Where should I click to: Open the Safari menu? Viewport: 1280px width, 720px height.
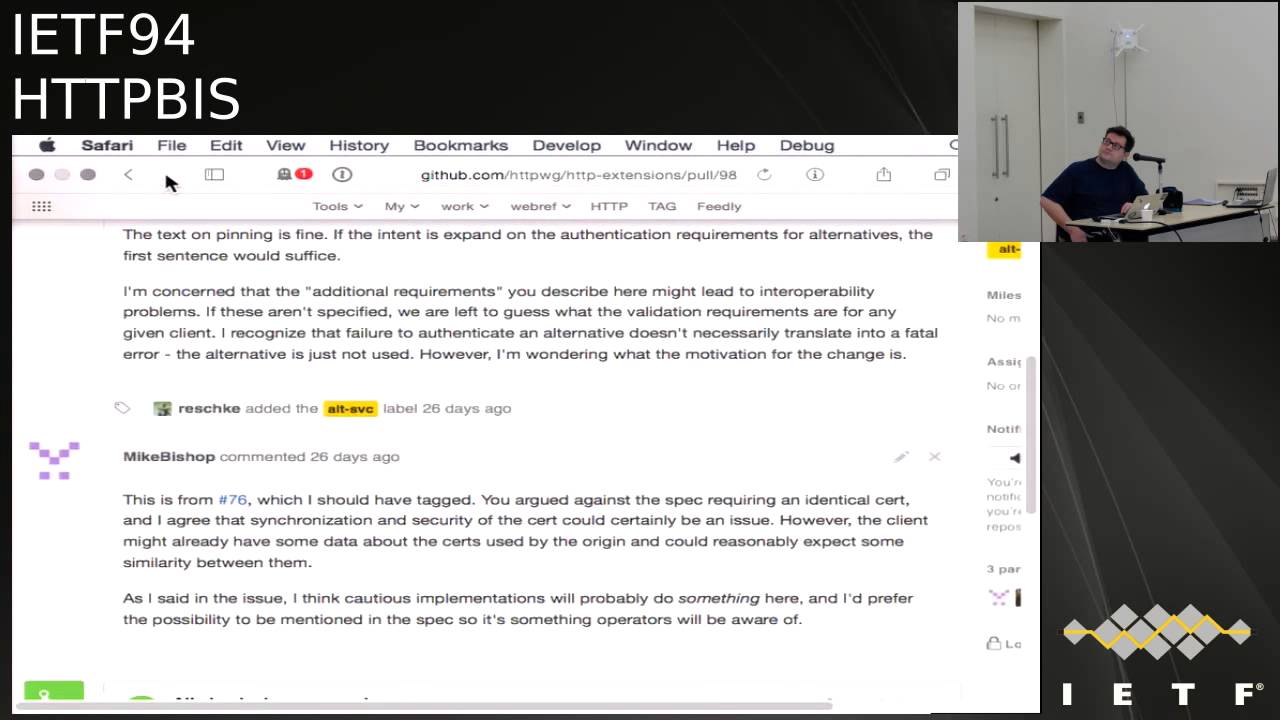tap(107, 145)
